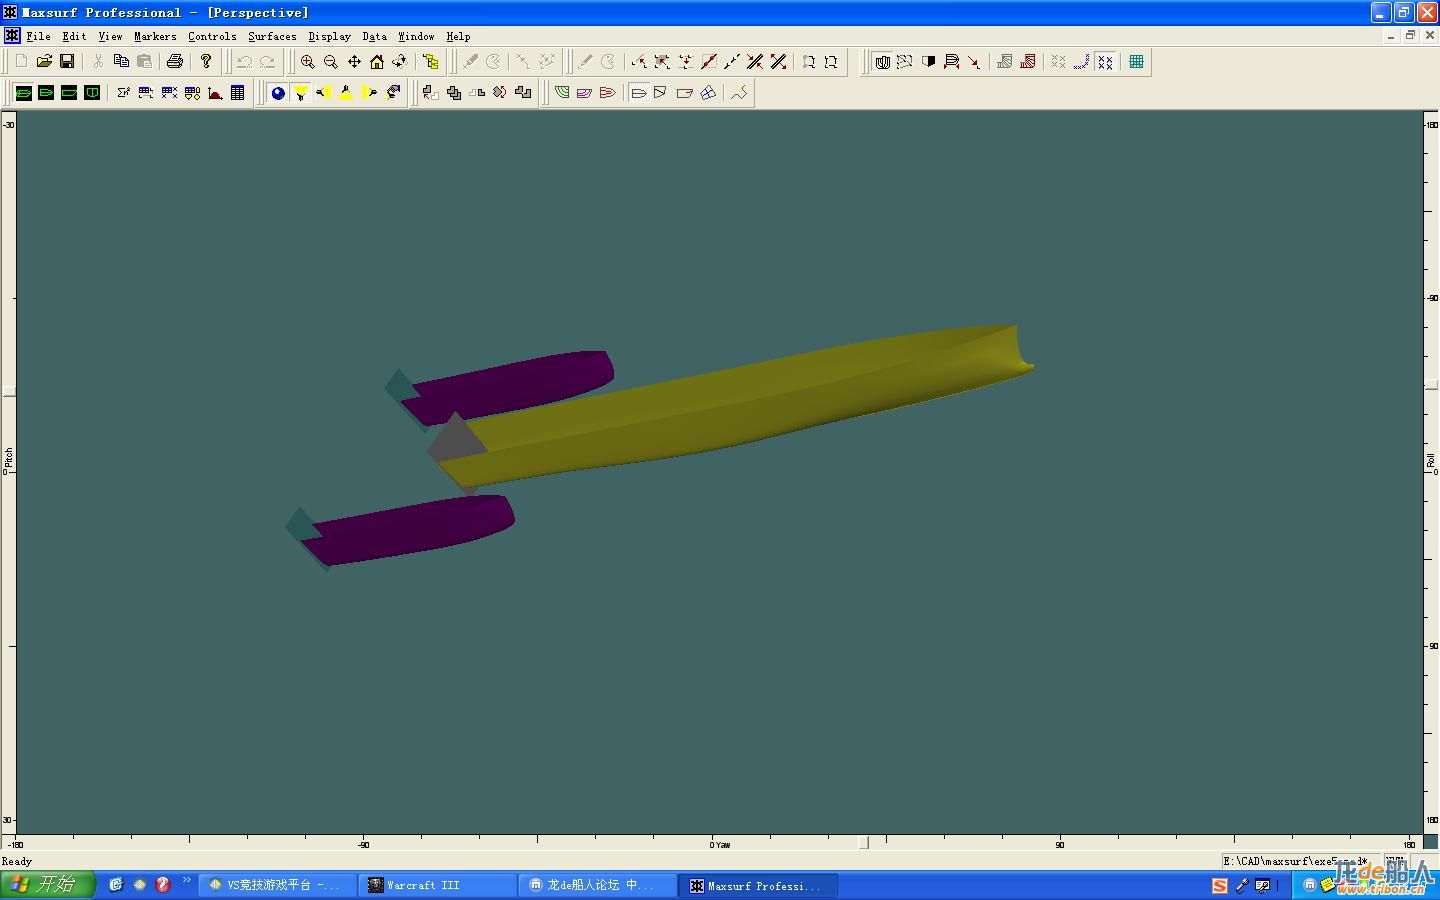1440x900 pixels.
Task: Click the Windows Start button
Action: (48, 885)
